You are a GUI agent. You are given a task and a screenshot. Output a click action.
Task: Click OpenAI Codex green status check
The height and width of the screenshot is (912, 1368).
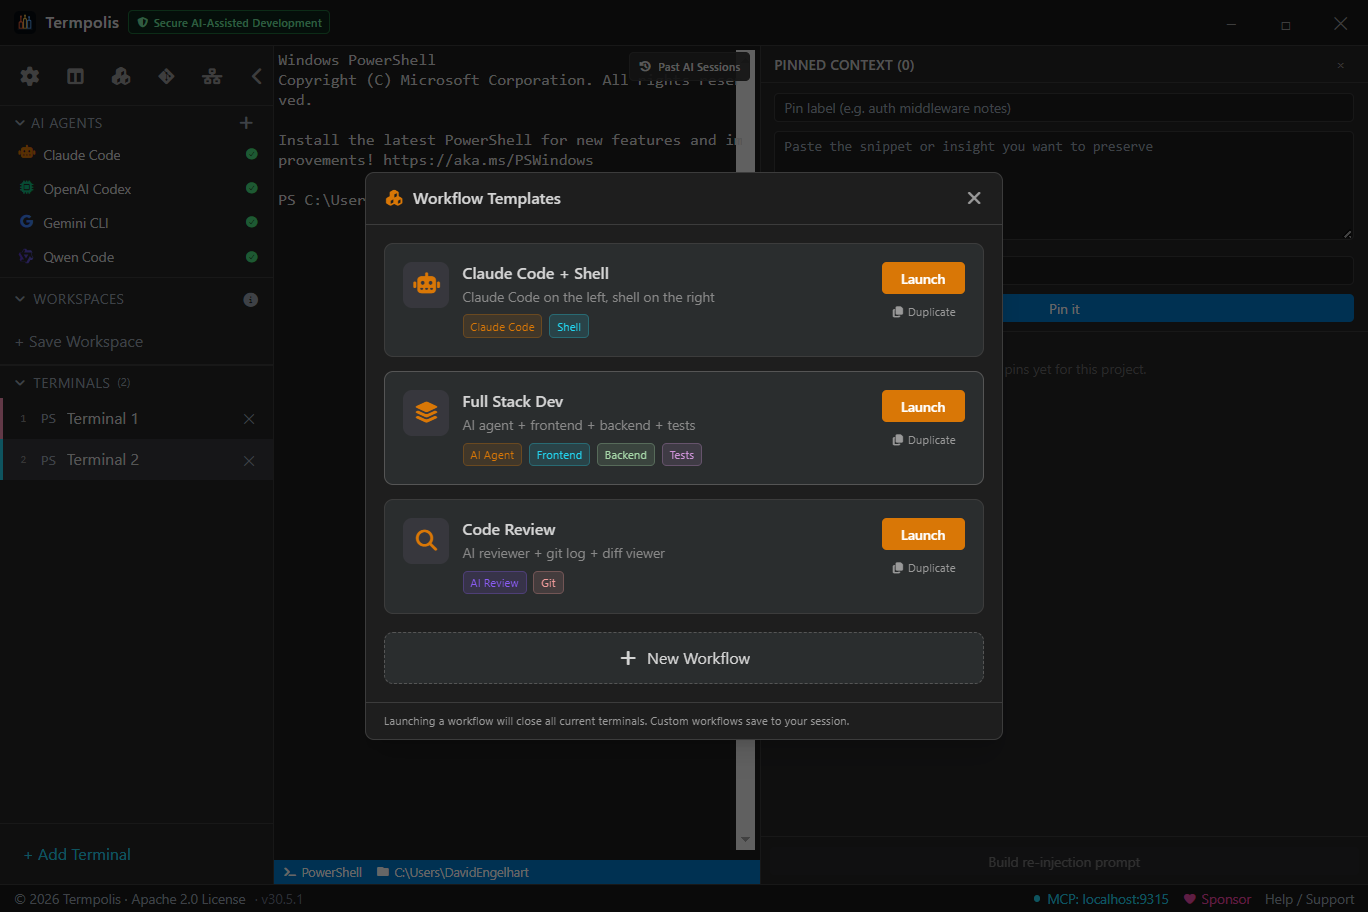pyautogui.click(x=252, y=188)
